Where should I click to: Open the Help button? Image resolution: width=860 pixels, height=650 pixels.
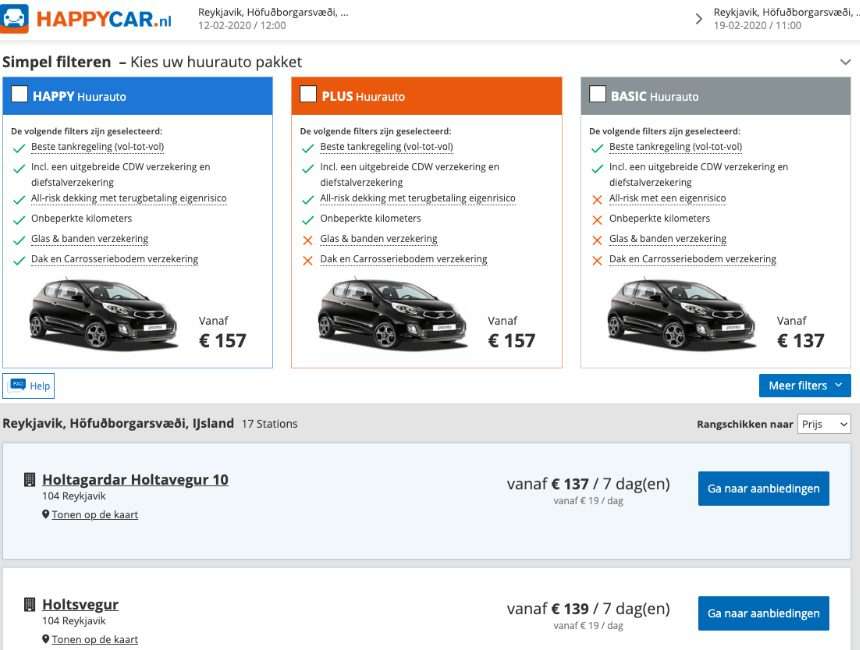point(29,386)
